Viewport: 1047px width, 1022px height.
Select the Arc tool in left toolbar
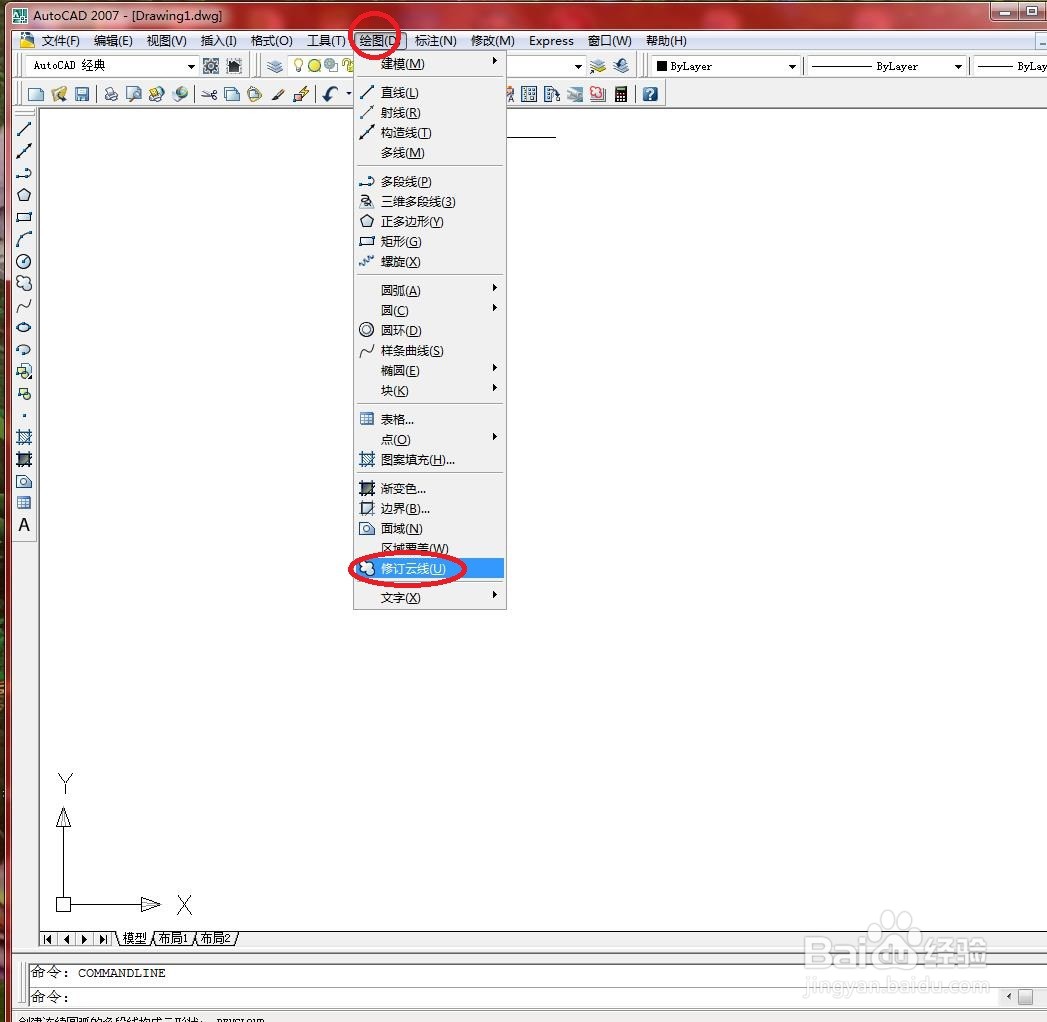click(x=24, y=239)
